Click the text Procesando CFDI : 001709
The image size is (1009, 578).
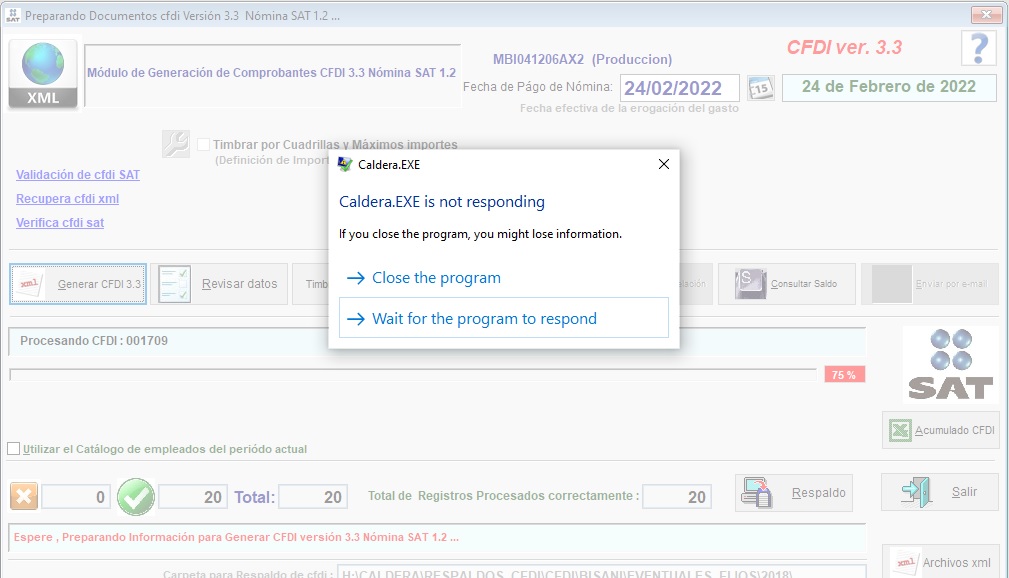click(94, 340)
